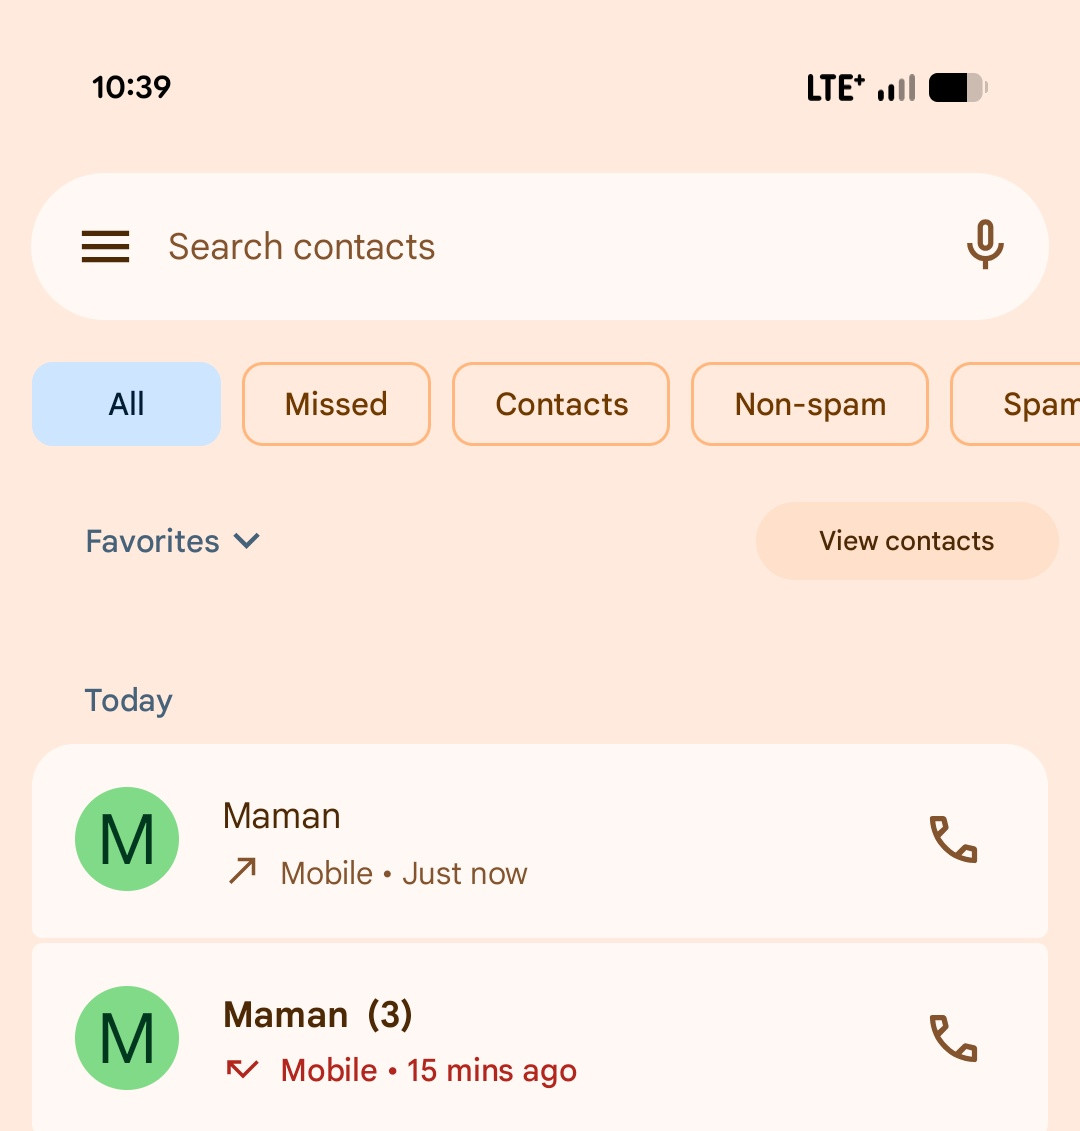Screen dimensions: 1080x1131
Task: Call Maman from the Just now entry
Action: (x=953, y=840)
